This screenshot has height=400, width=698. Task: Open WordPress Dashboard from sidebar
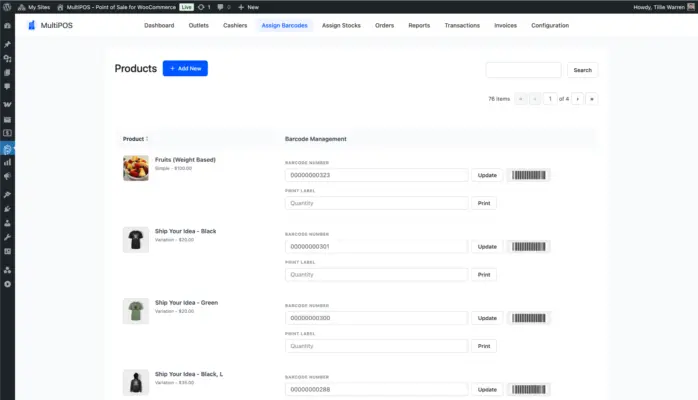click(x=7, y=26)
